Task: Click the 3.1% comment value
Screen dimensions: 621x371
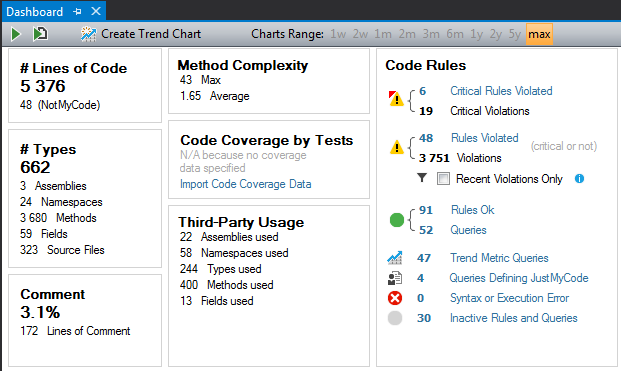Action: click(x=40, y=312)
